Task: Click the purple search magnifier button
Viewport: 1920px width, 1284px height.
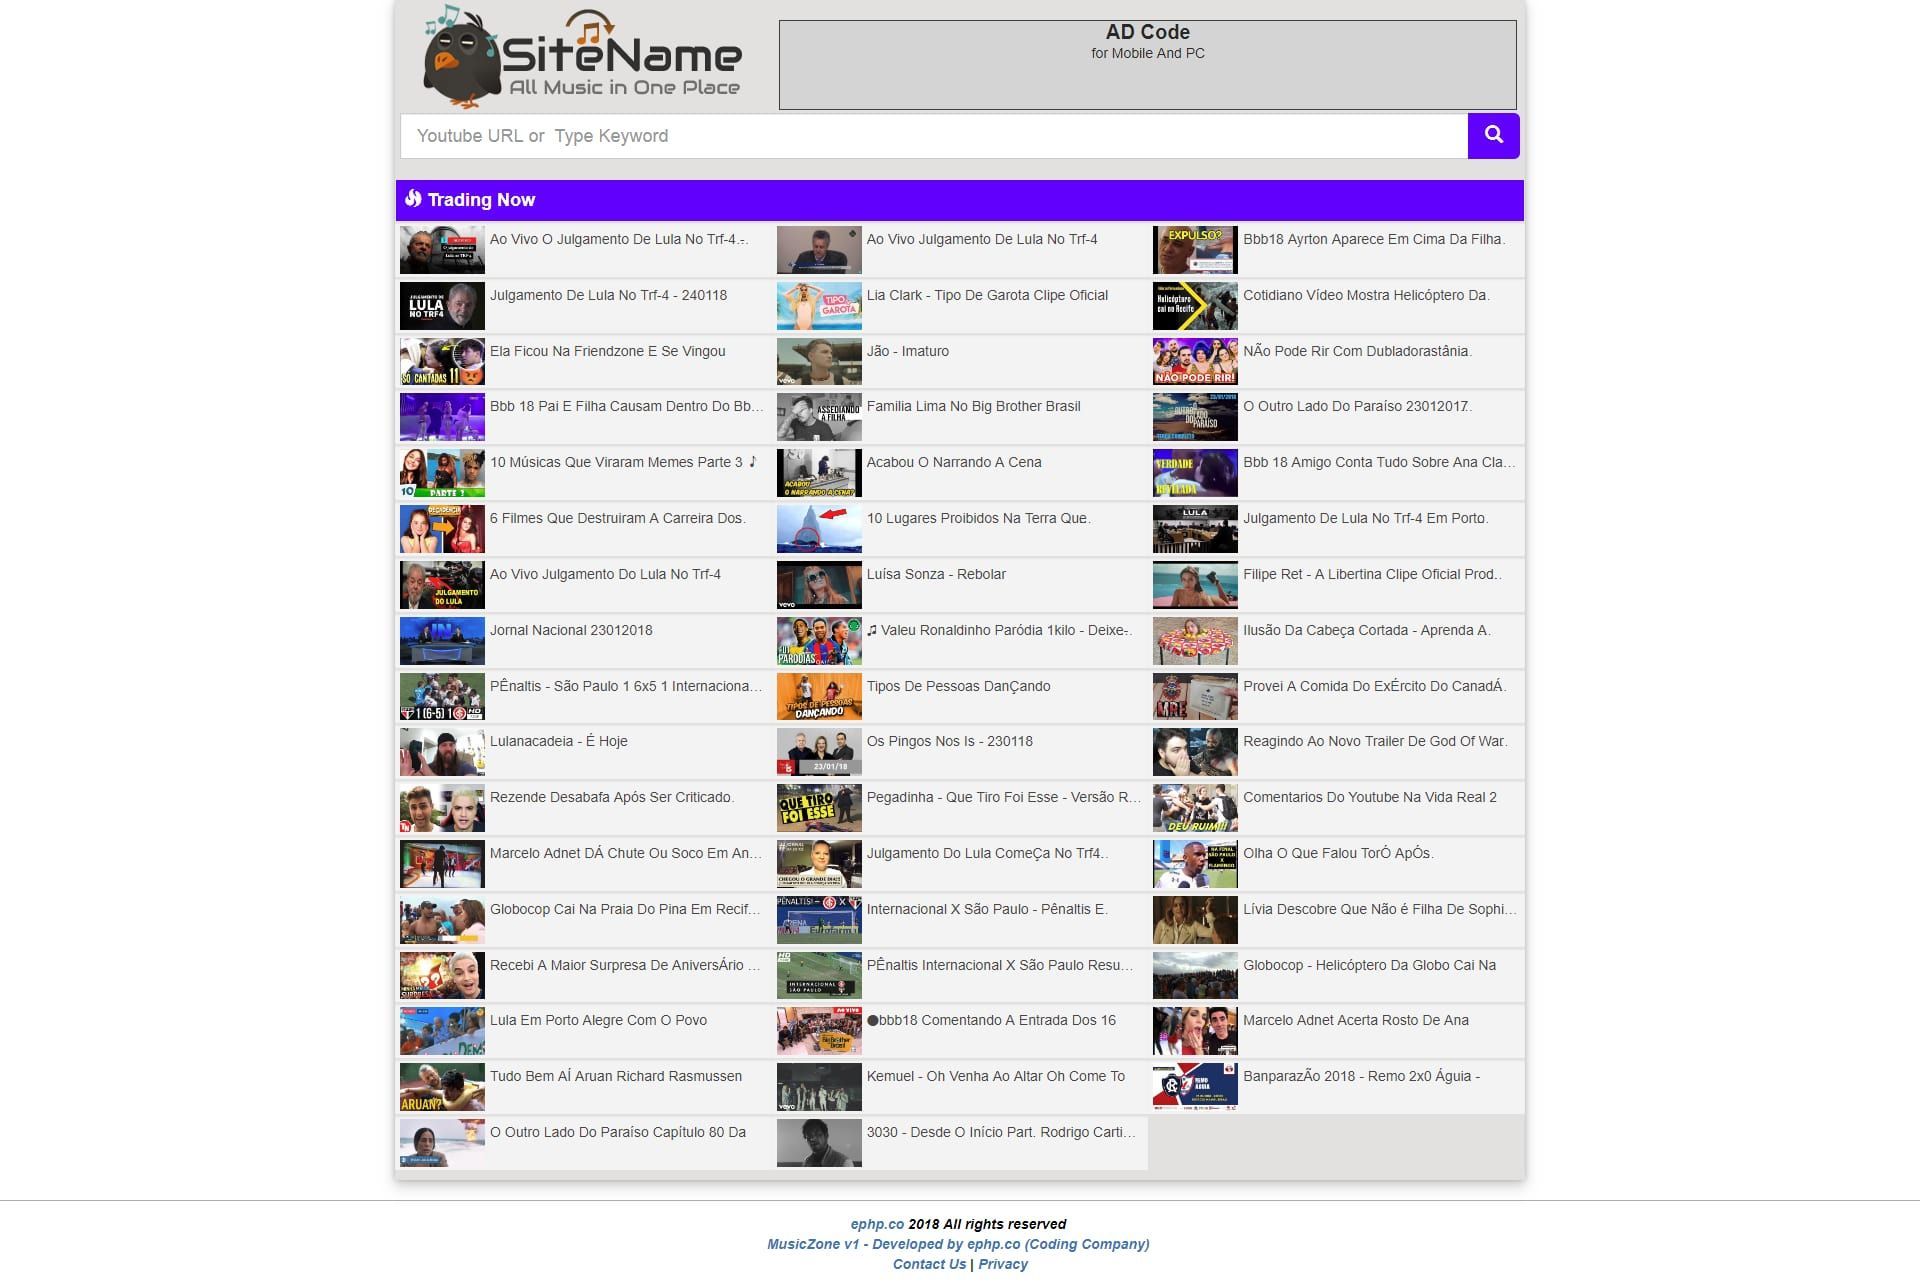Action: tap(1493, 135)
